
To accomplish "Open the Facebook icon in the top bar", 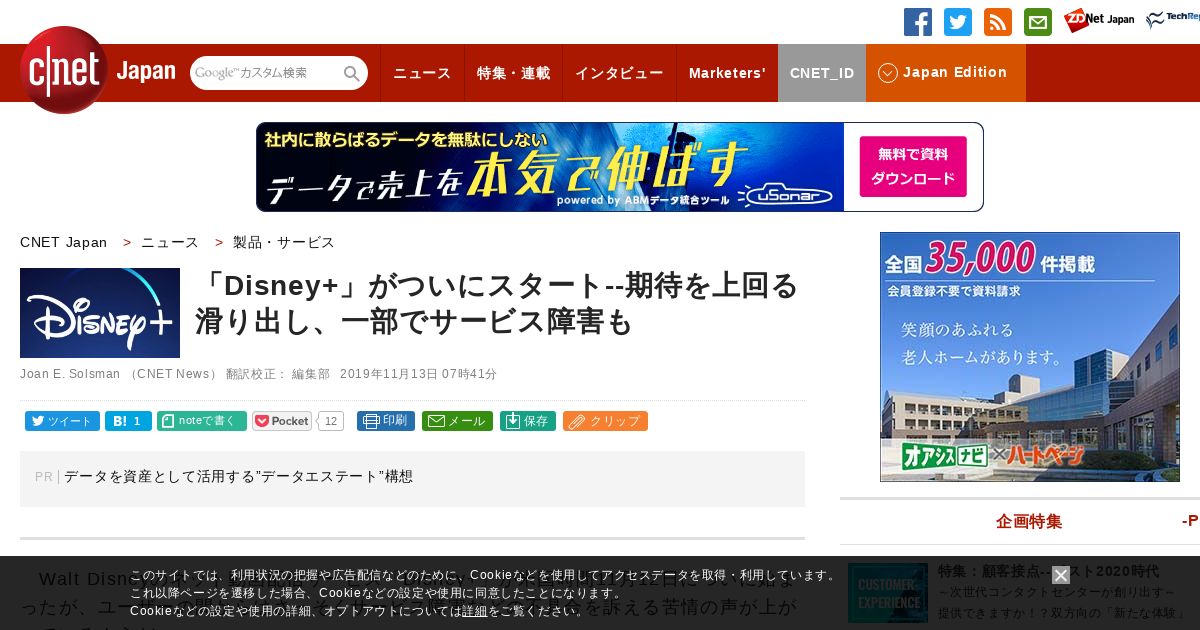I will (x=918, y=22).
